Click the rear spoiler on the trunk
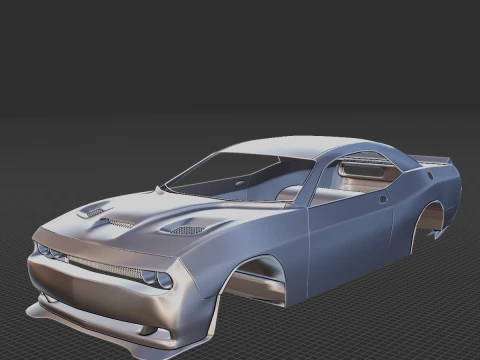The width and height of the screenshot is (480, 360). tap(432, 160)
